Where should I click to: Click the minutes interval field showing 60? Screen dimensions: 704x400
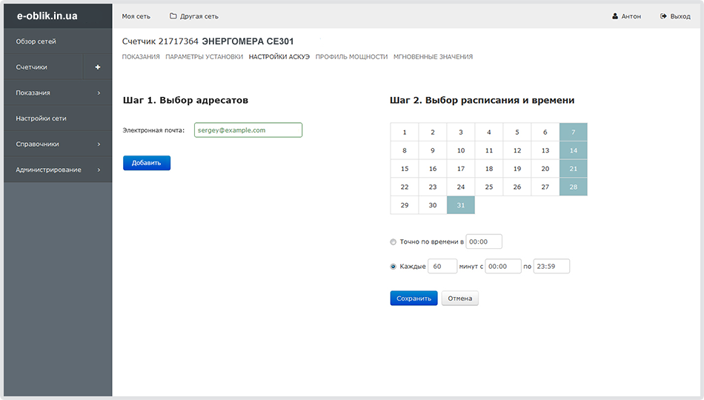tap(442, 266)
